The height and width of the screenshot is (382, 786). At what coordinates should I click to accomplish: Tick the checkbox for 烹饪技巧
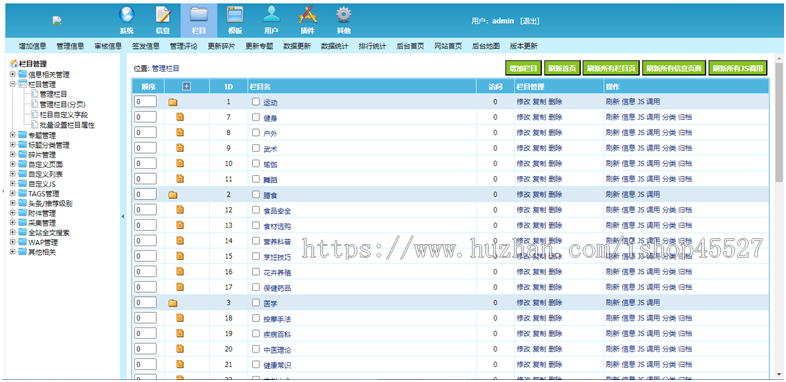tap(256, 256)
